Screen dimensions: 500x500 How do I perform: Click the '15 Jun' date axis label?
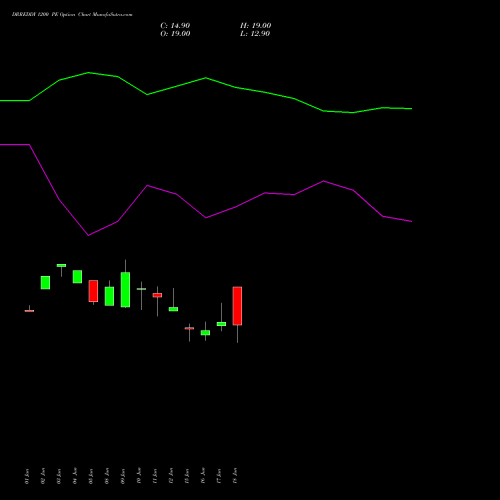tap(187, 476)
